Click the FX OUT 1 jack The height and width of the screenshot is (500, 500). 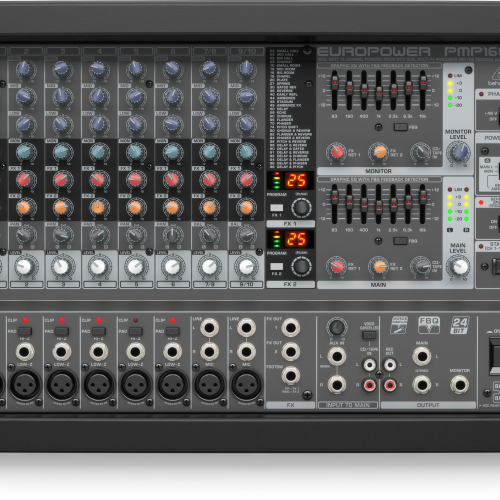coord(291,328)
